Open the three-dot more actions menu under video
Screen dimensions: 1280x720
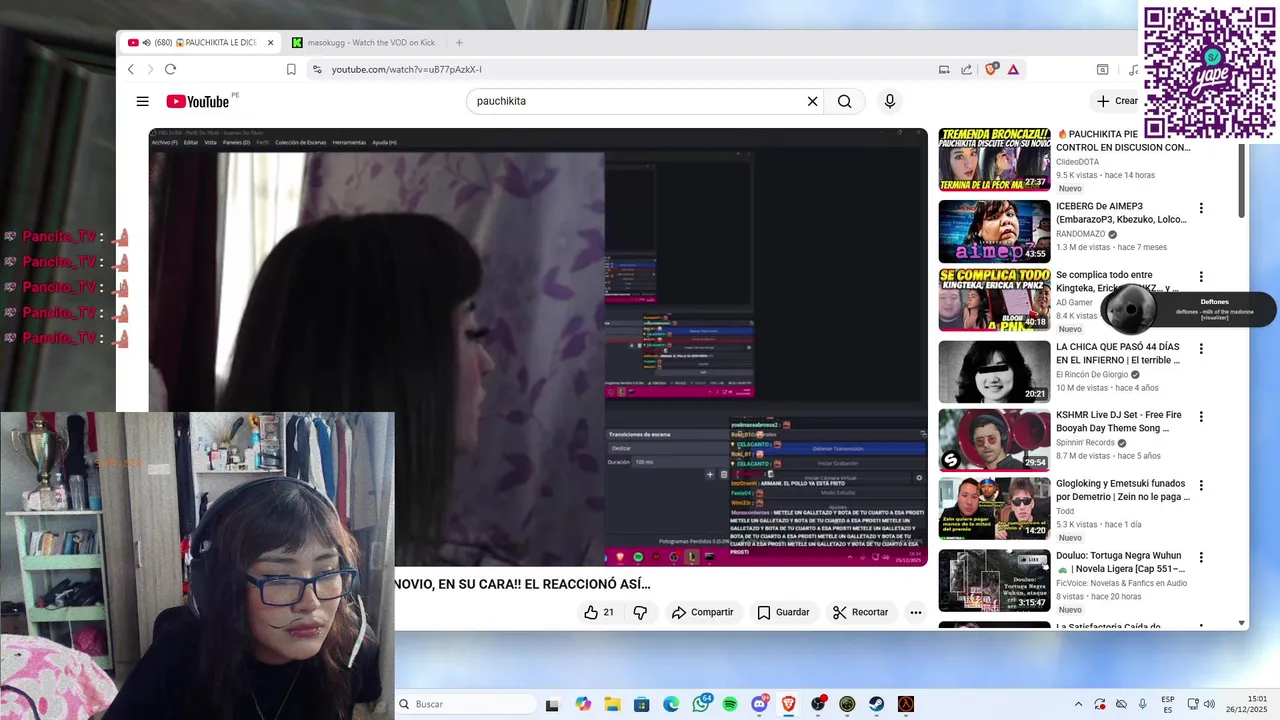915,612
